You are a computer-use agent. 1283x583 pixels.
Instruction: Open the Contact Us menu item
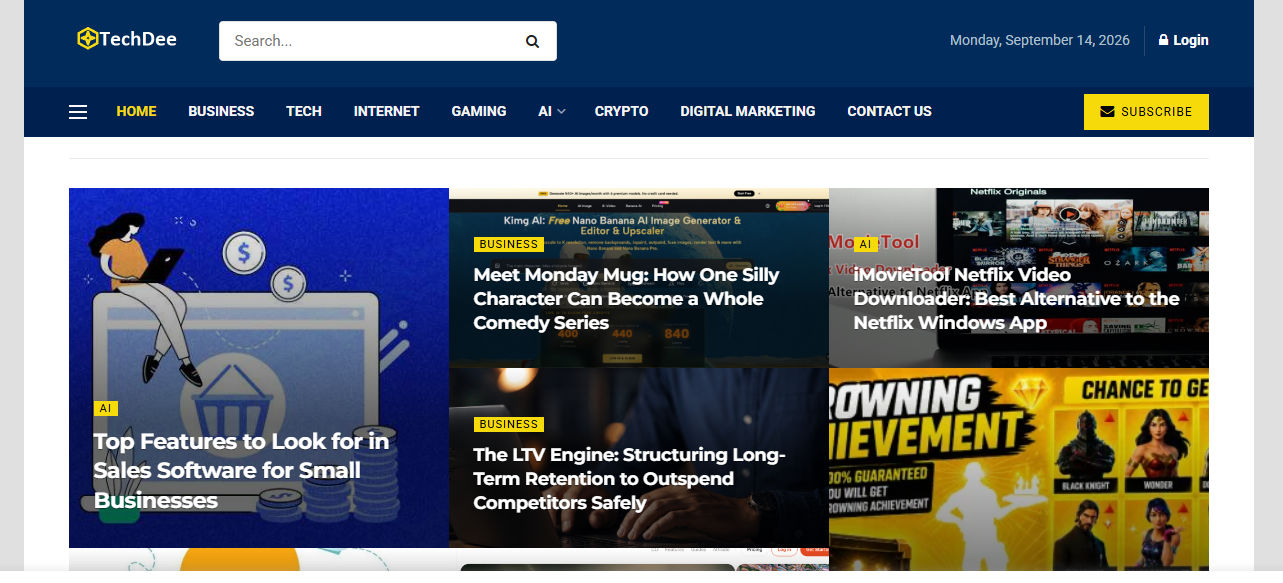pos(889,111)
